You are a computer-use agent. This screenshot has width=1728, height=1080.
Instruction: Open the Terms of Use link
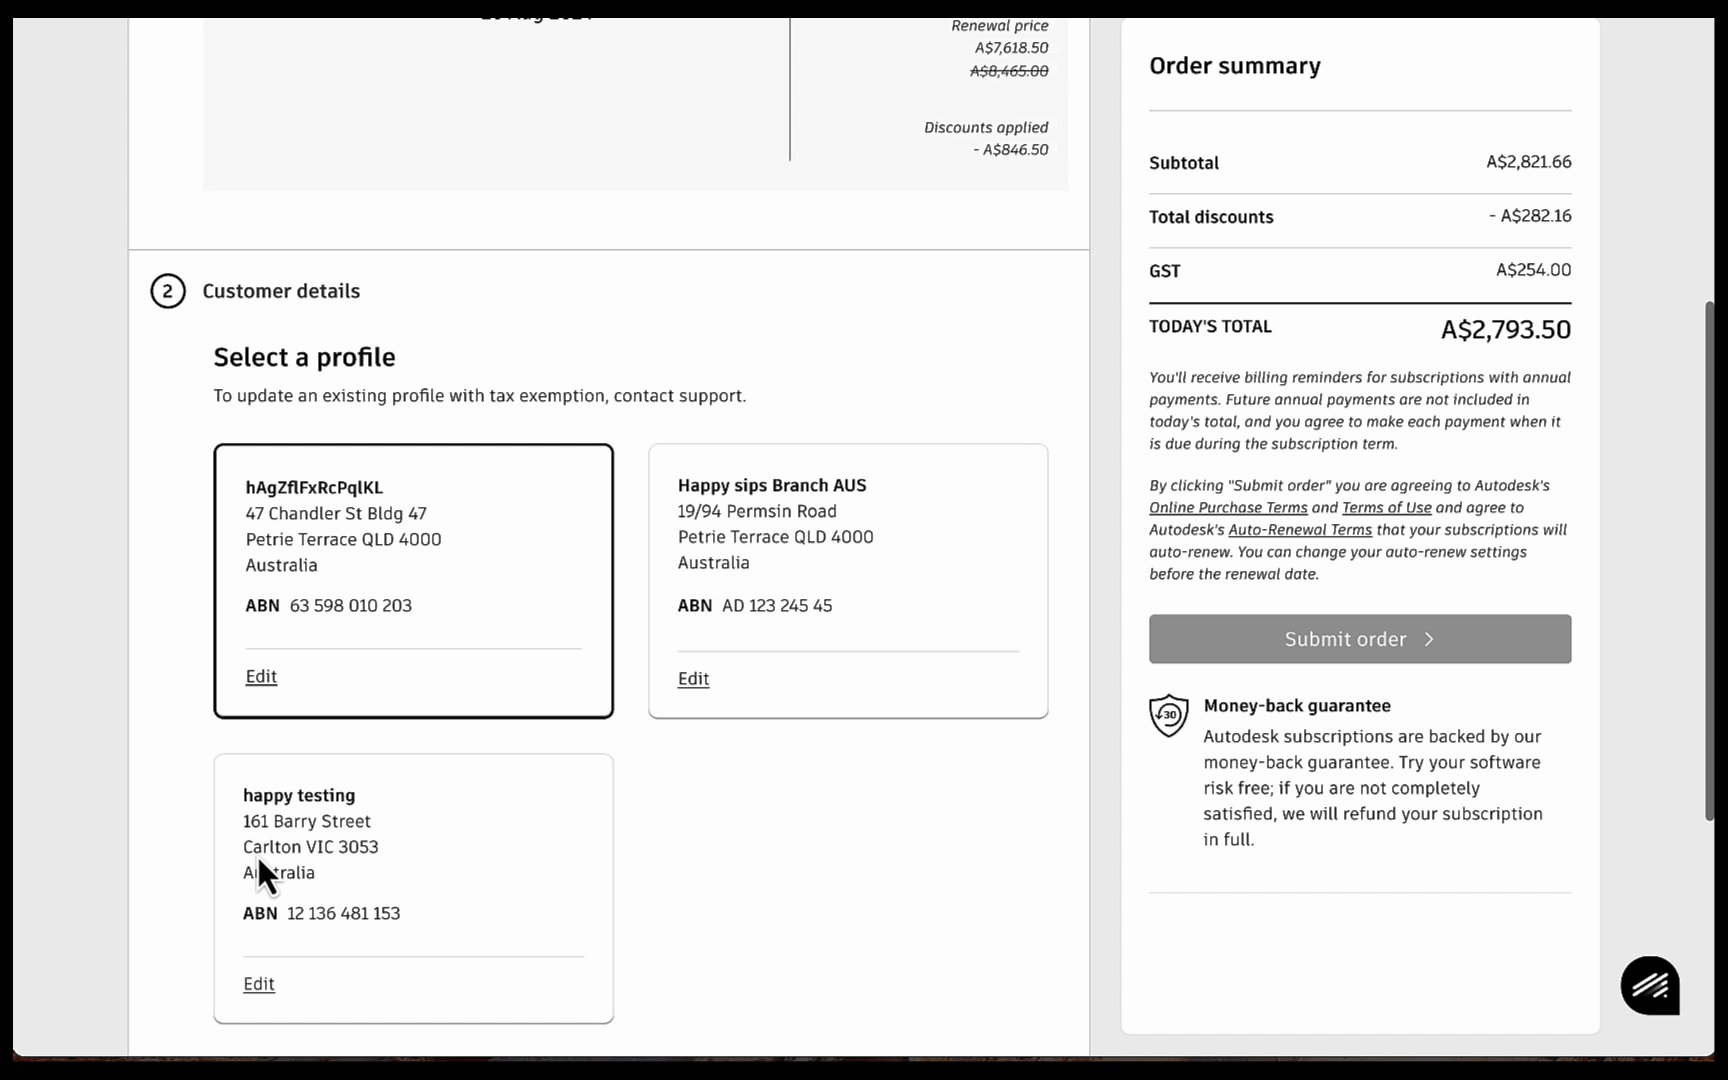(1387, 507)
